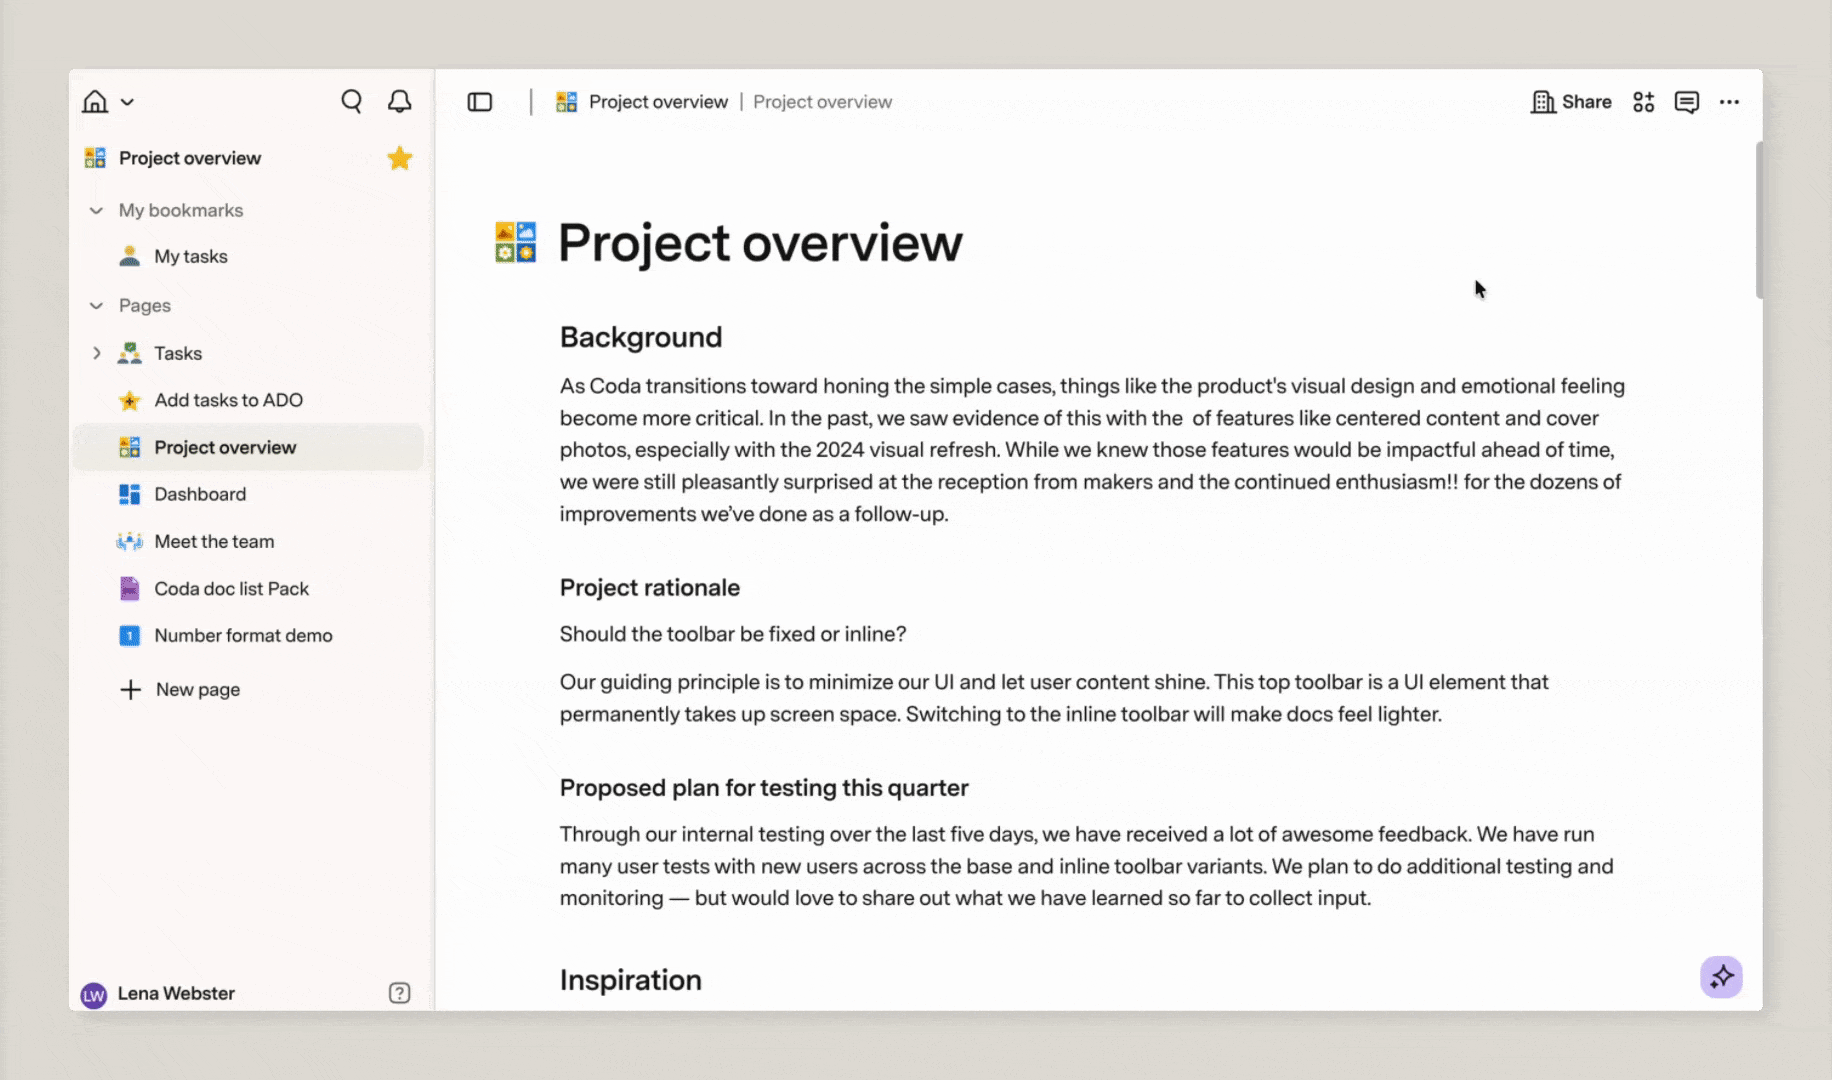Open the home workspace icon
1832x1080 pixels.
[95, 102]
